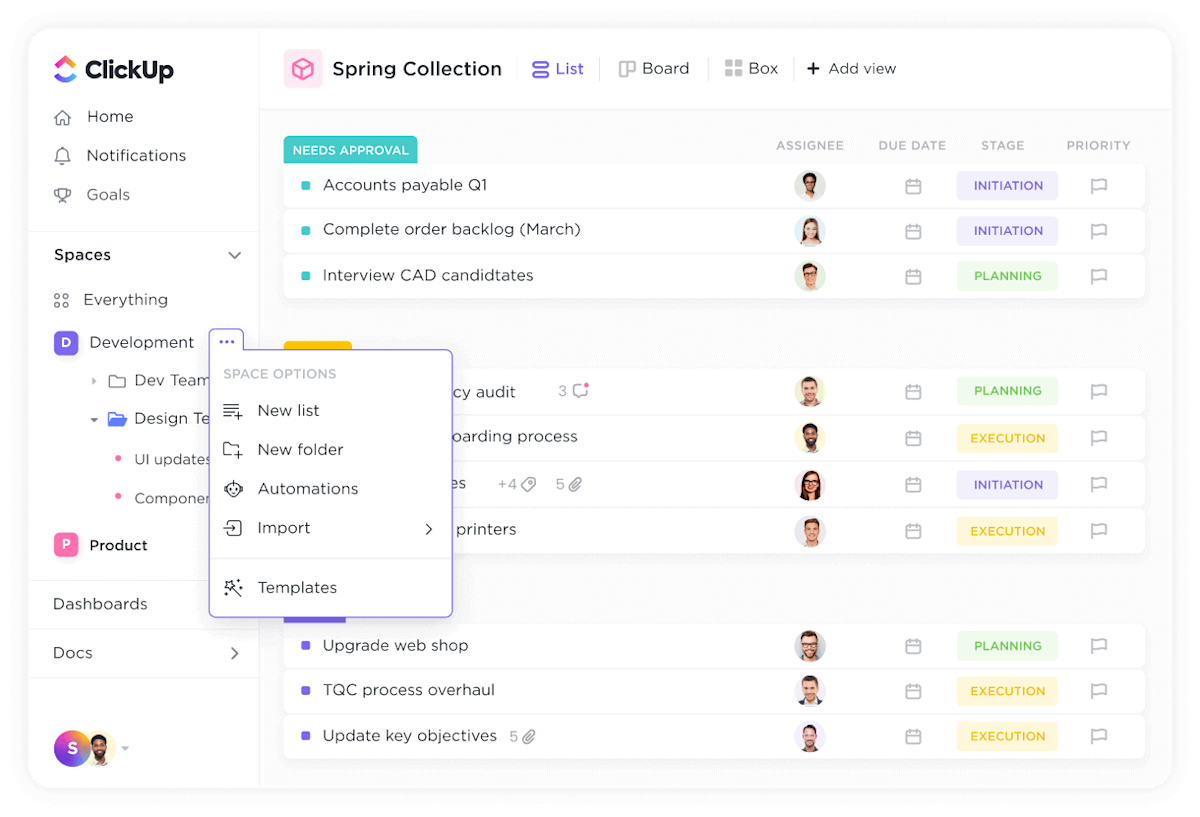Switch to the Board view tab

click(654, 68)
